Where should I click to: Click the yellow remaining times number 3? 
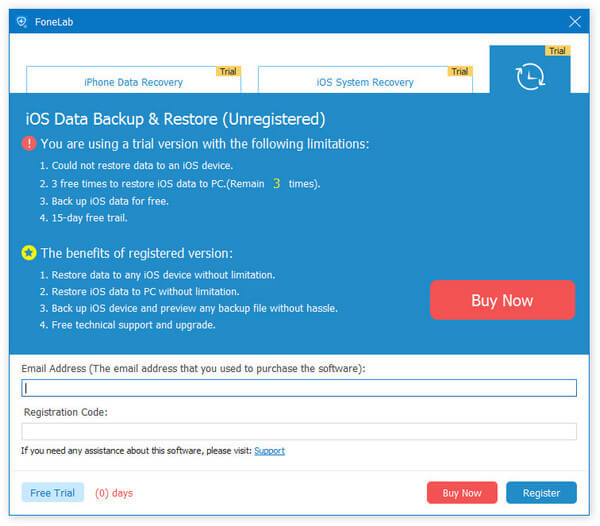(x=276, y=184)
